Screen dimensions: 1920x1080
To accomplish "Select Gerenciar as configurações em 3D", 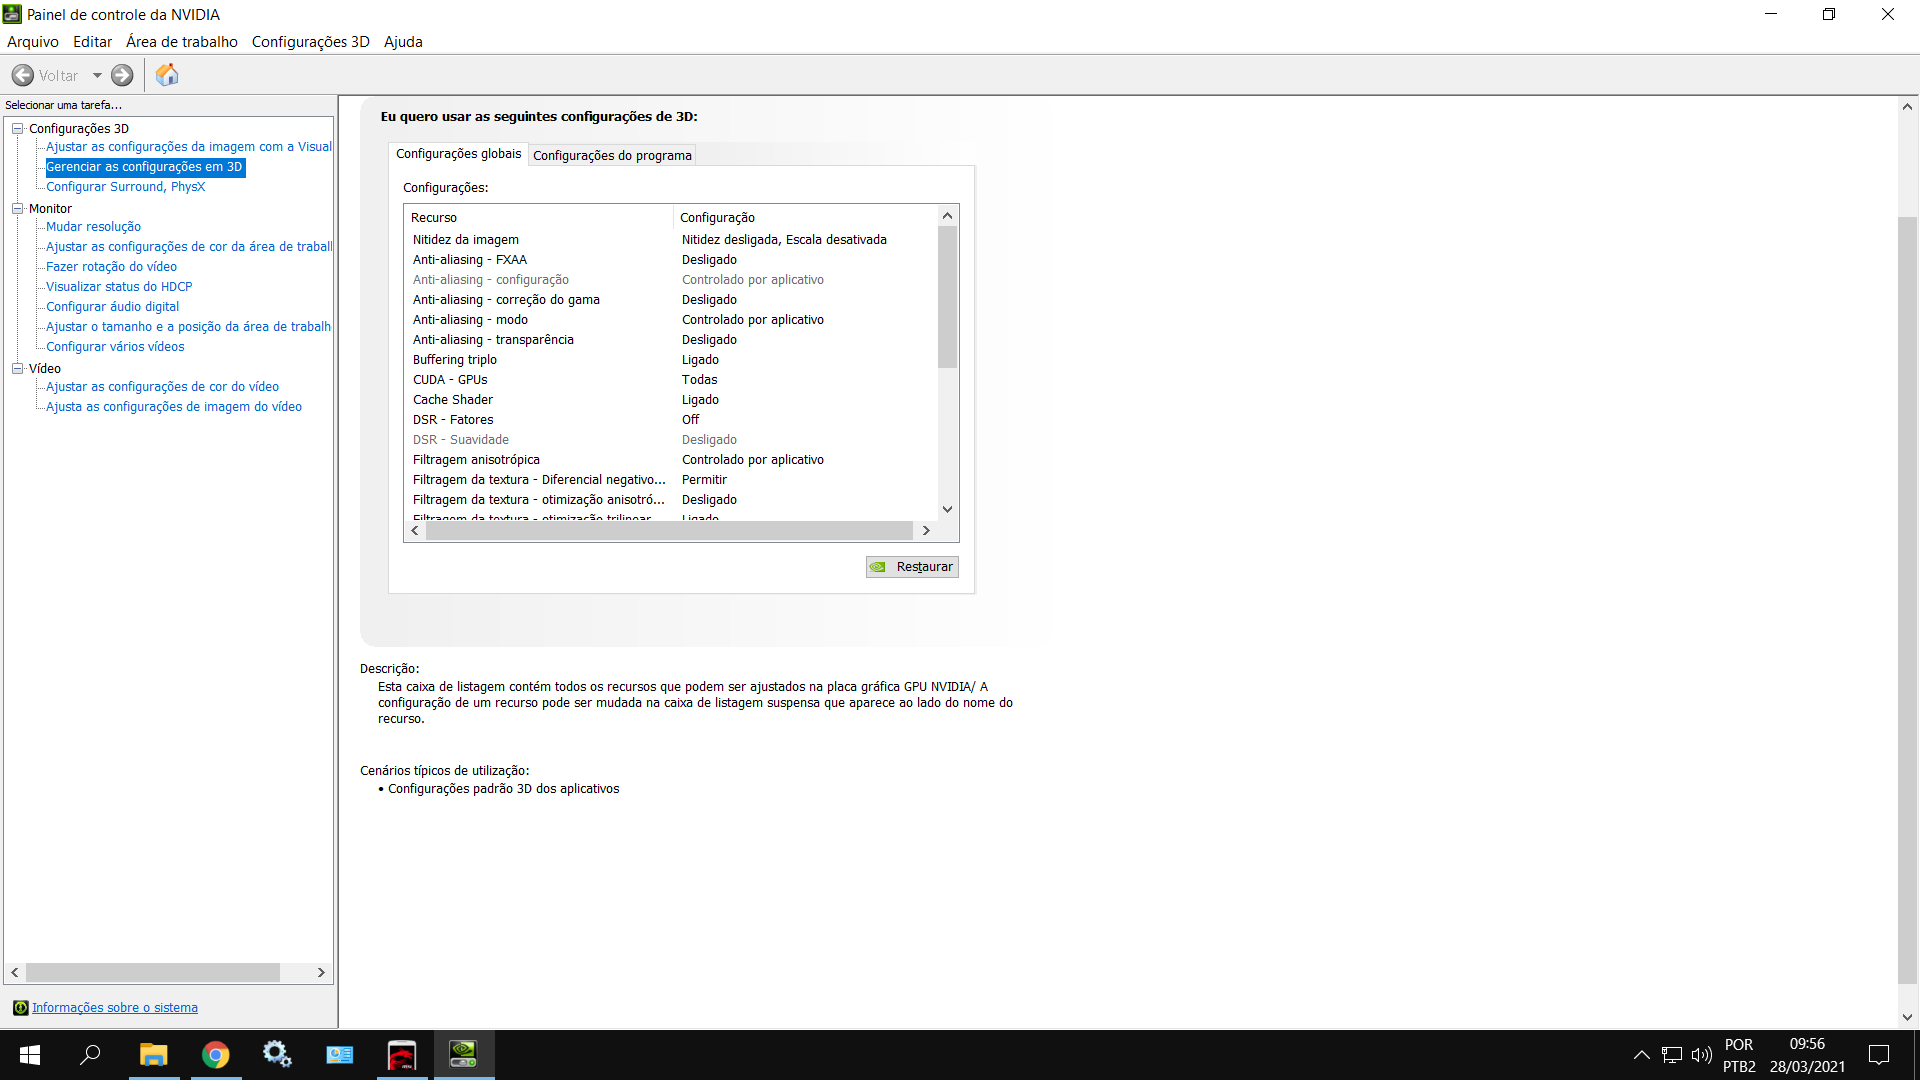I will tap(144, 167).
